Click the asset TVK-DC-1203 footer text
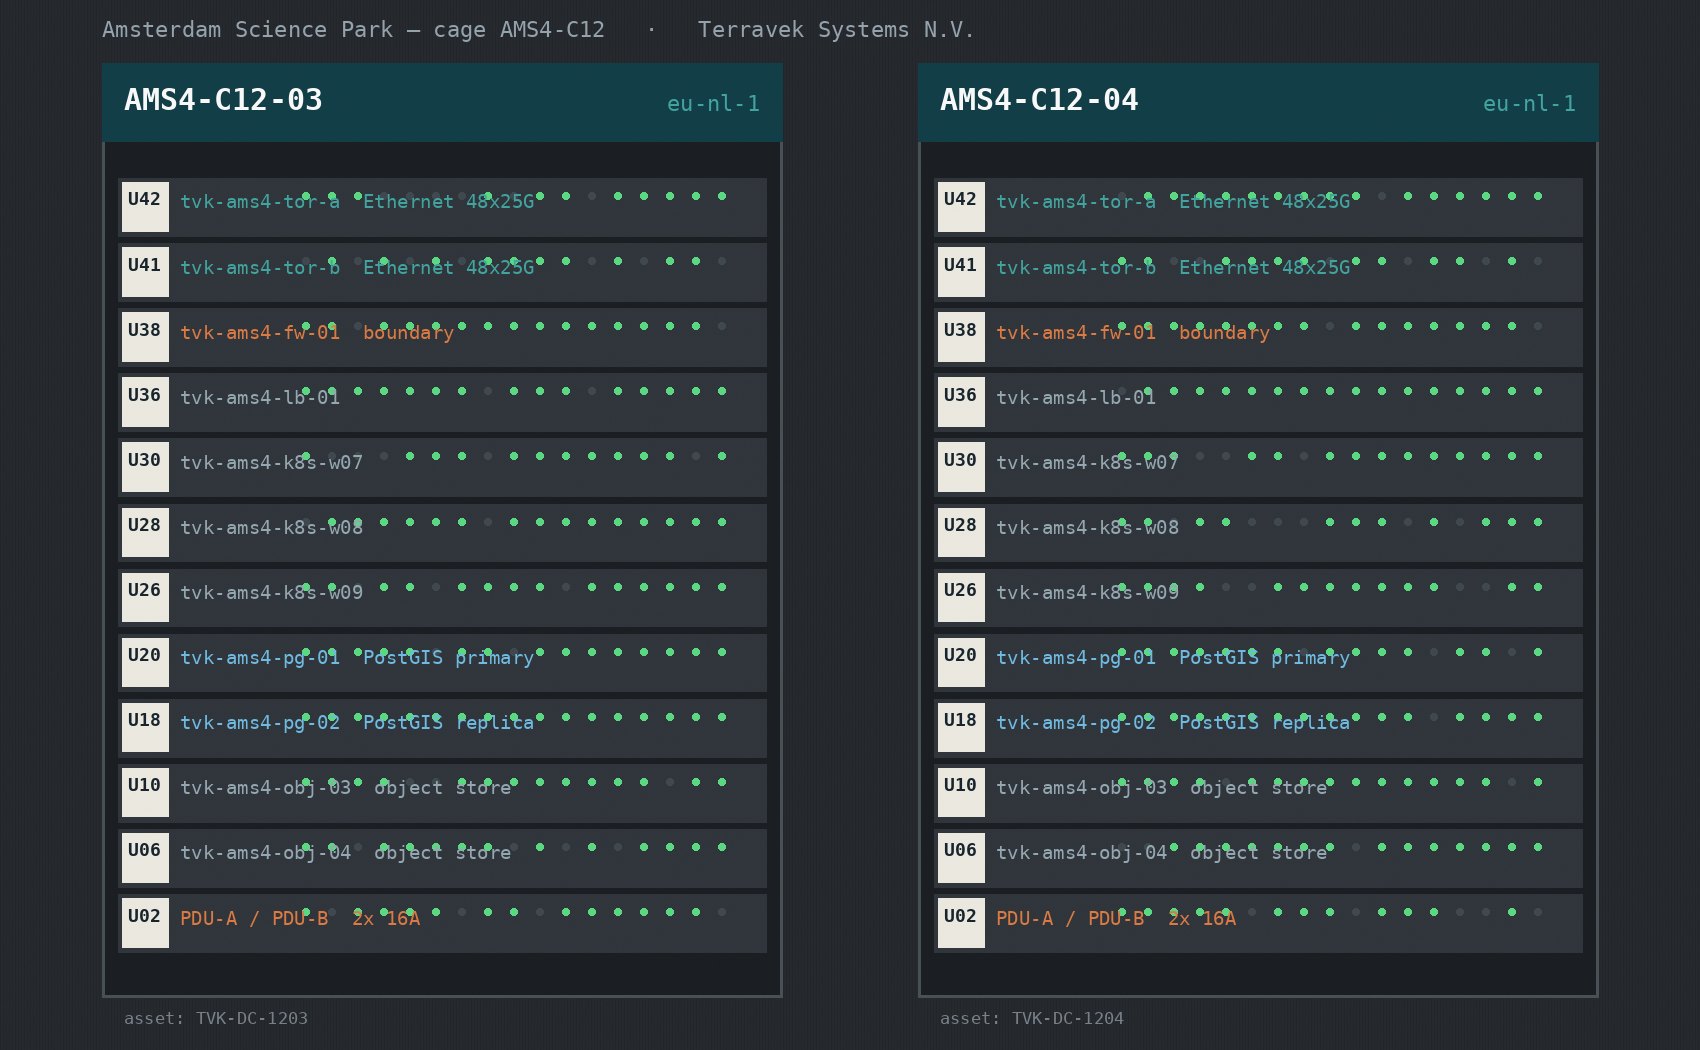This screenshot has width=1700, height=1050. tap(216, 1018)
